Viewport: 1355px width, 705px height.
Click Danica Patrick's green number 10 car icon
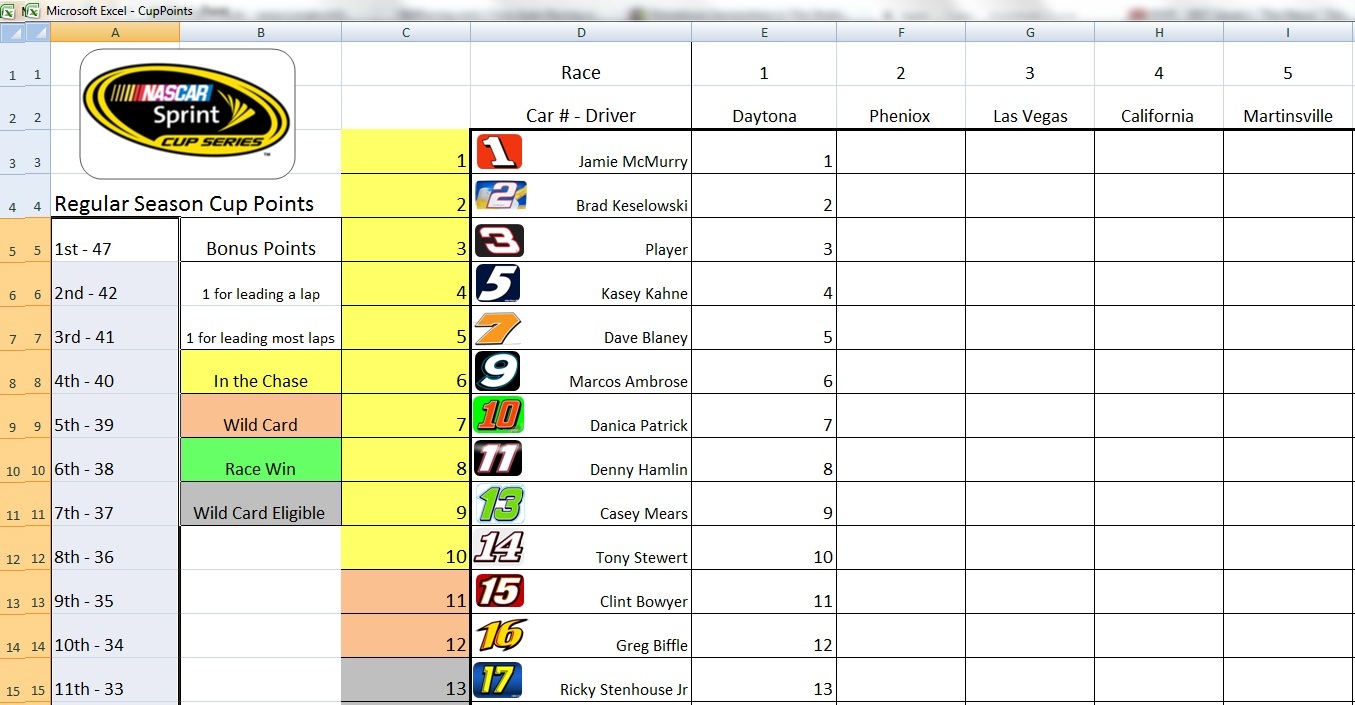click(x=500, y=415)
